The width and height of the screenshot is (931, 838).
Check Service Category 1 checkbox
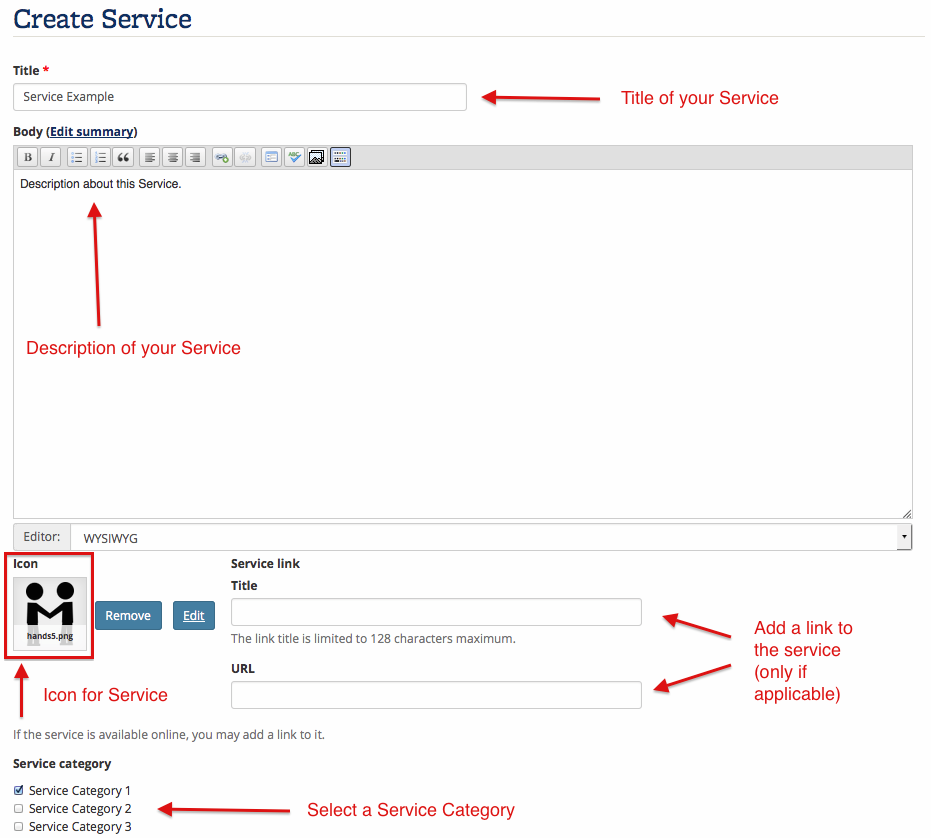pyautogui.click(x=19, y=790)
